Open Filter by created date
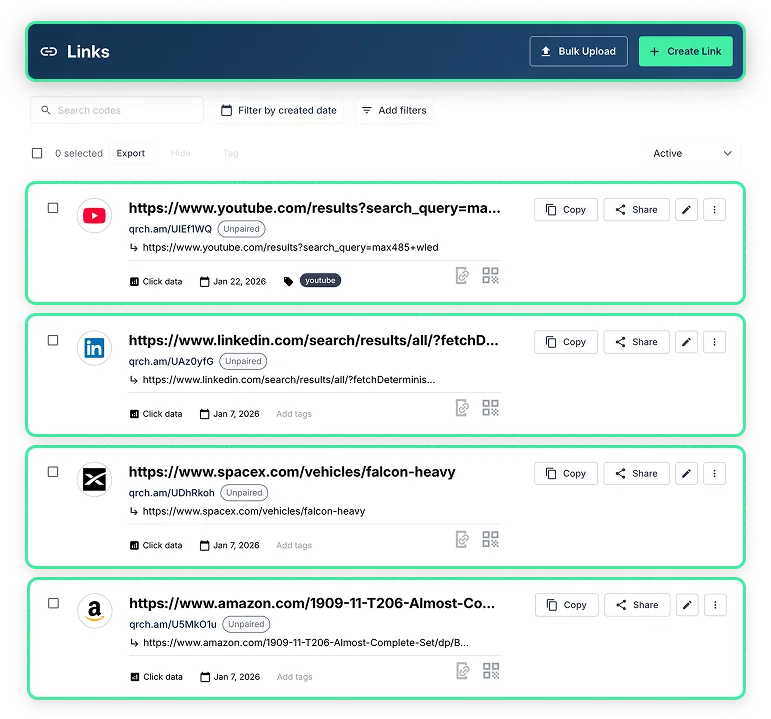The height and width of the screenshot is (719, 771). tap(279, 110)
